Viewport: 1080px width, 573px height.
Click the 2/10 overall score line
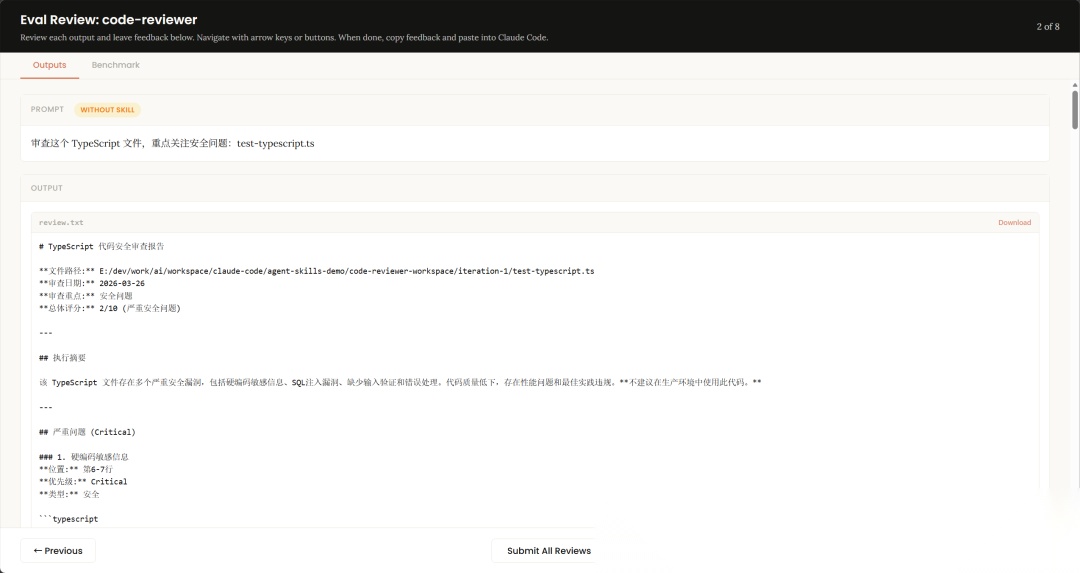(x=110, y=308)
